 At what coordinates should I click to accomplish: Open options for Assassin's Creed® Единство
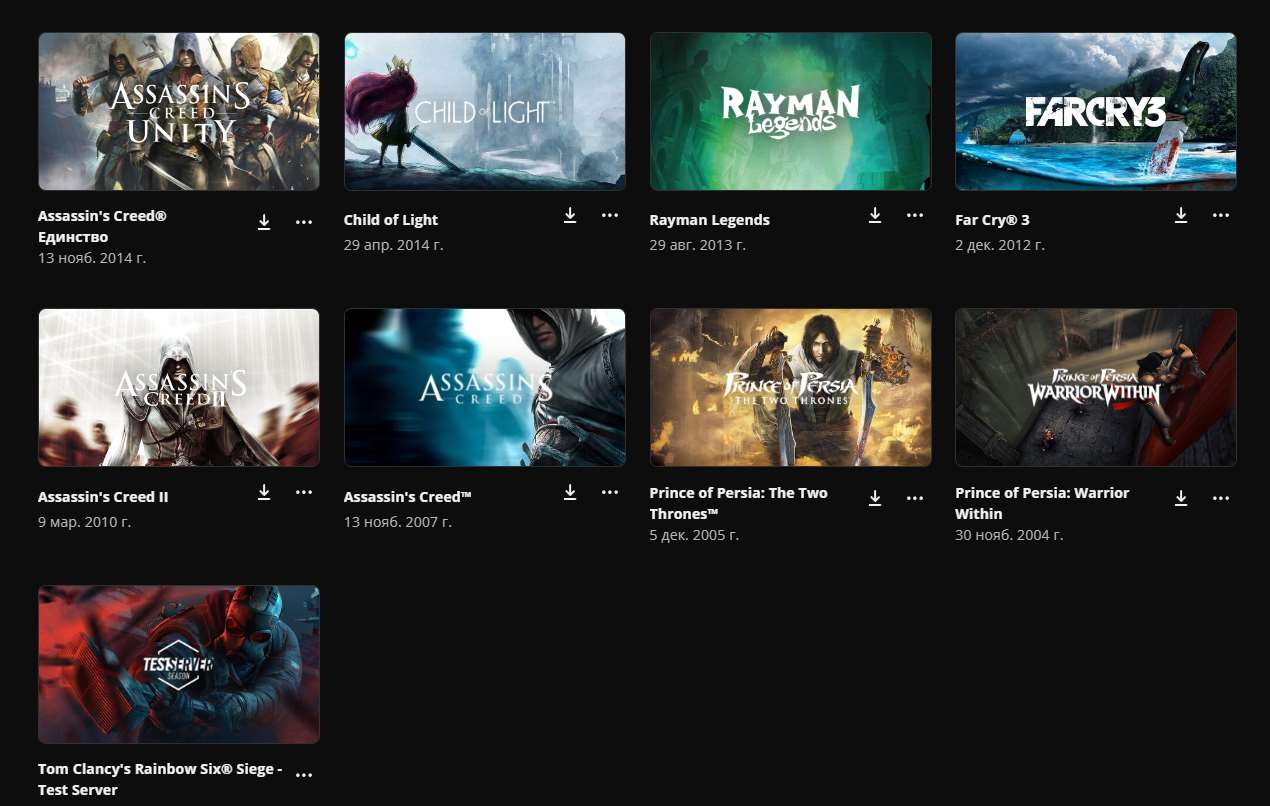304,222
